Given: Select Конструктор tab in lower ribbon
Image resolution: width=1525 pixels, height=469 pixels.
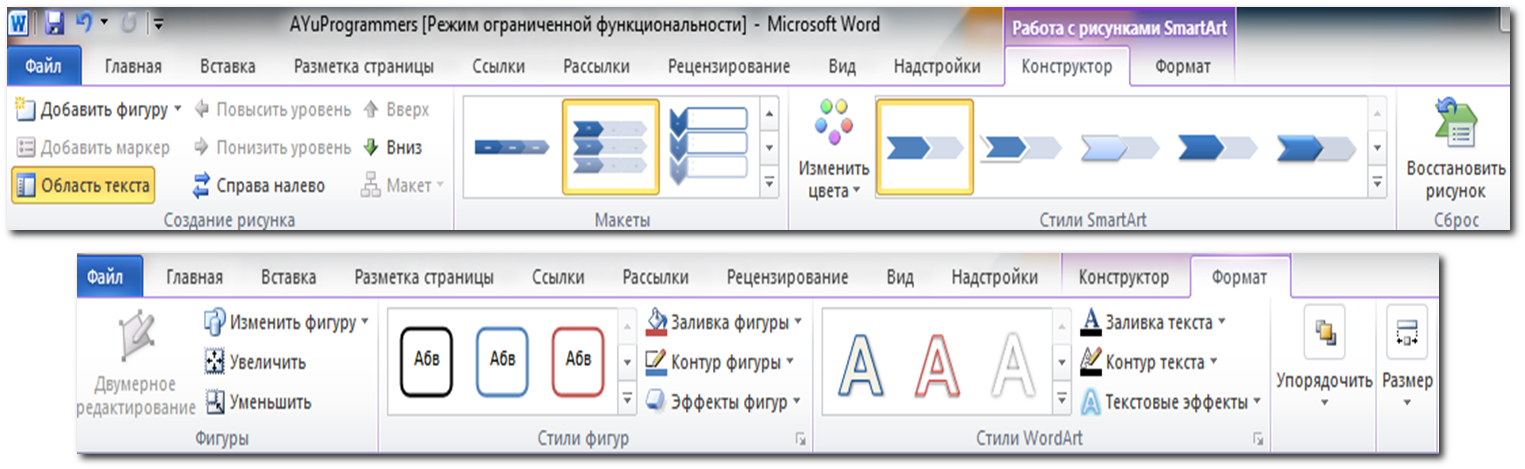Looking at the screenshot, I should [1123, 277].
